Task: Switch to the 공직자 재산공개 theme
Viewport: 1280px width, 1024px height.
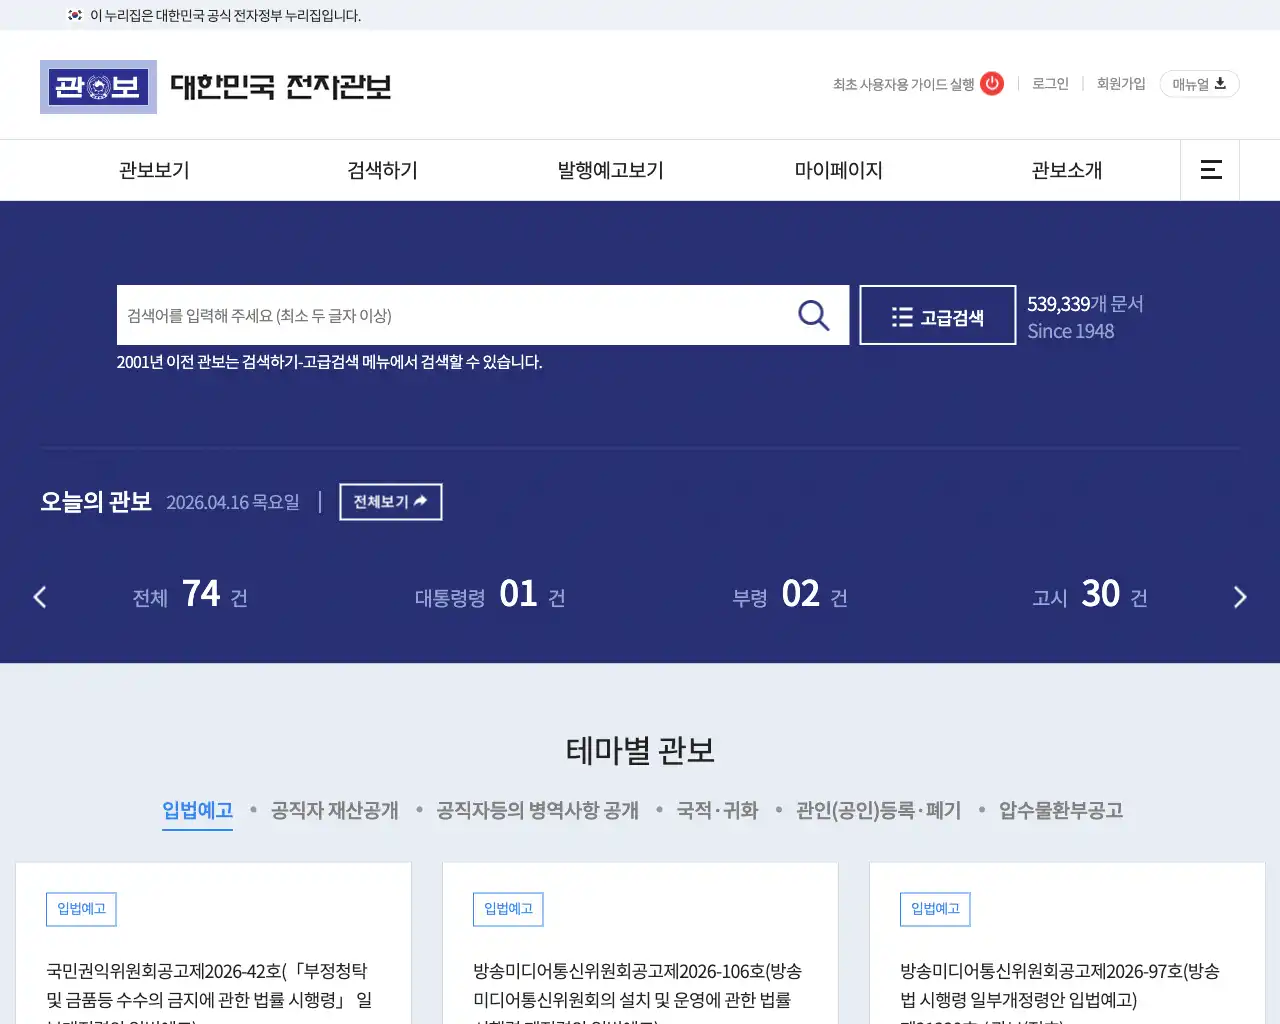Action: (334, 810)
